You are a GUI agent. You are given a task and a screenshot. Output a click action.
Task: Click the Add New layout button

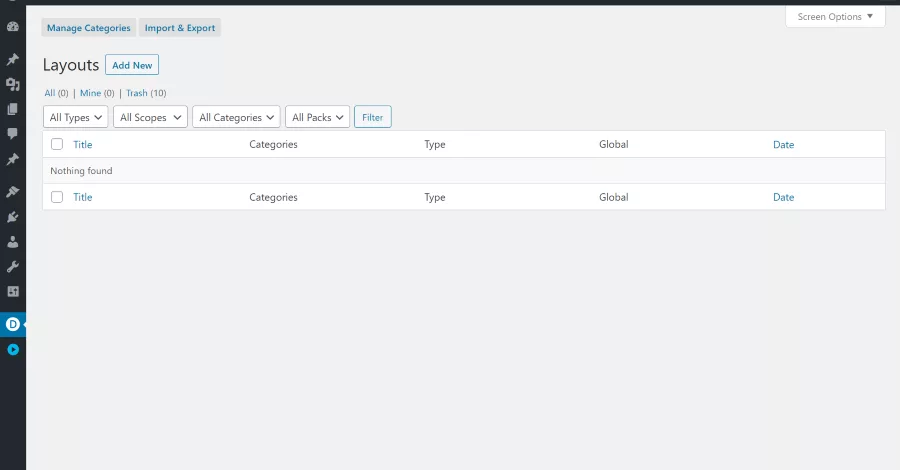132,65
